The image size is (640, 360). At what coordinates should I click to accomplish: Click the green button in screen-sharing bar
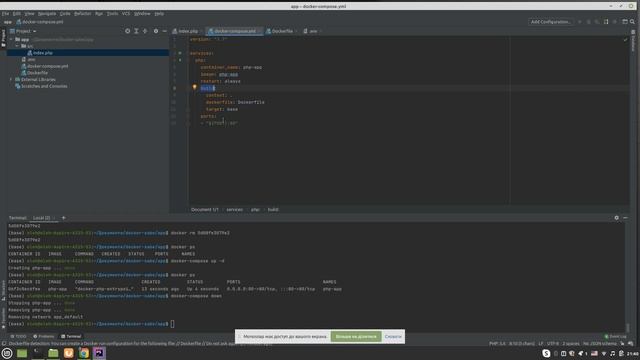pos(356,336)
